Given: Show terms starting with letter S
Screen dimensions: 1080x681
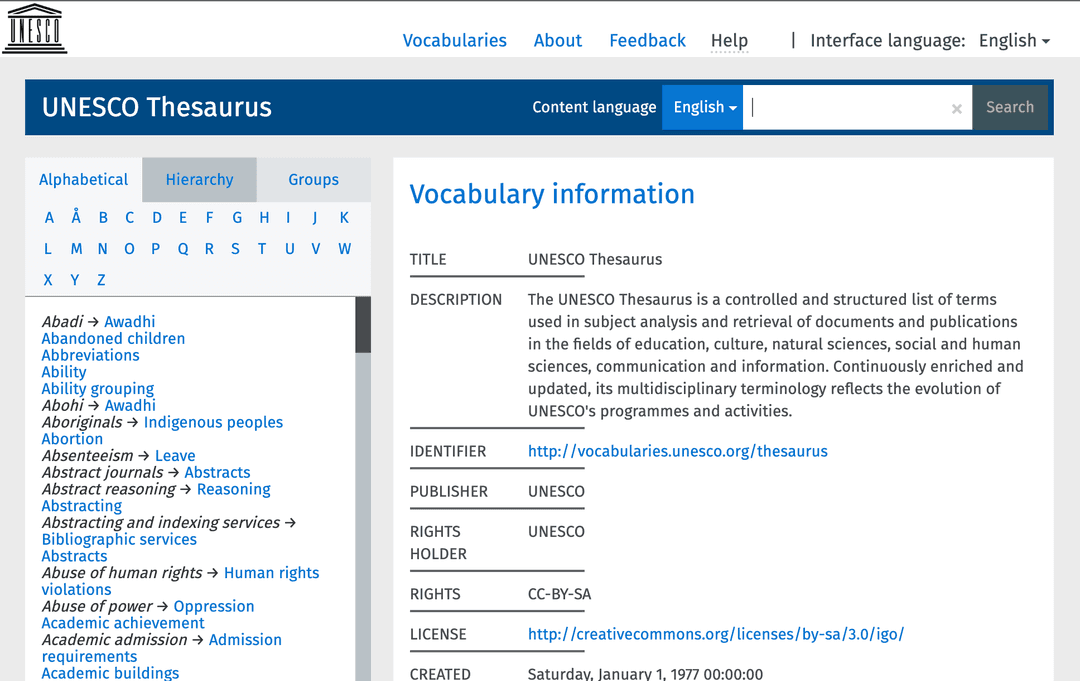Looking at the screenshot, I should point(236,249).
